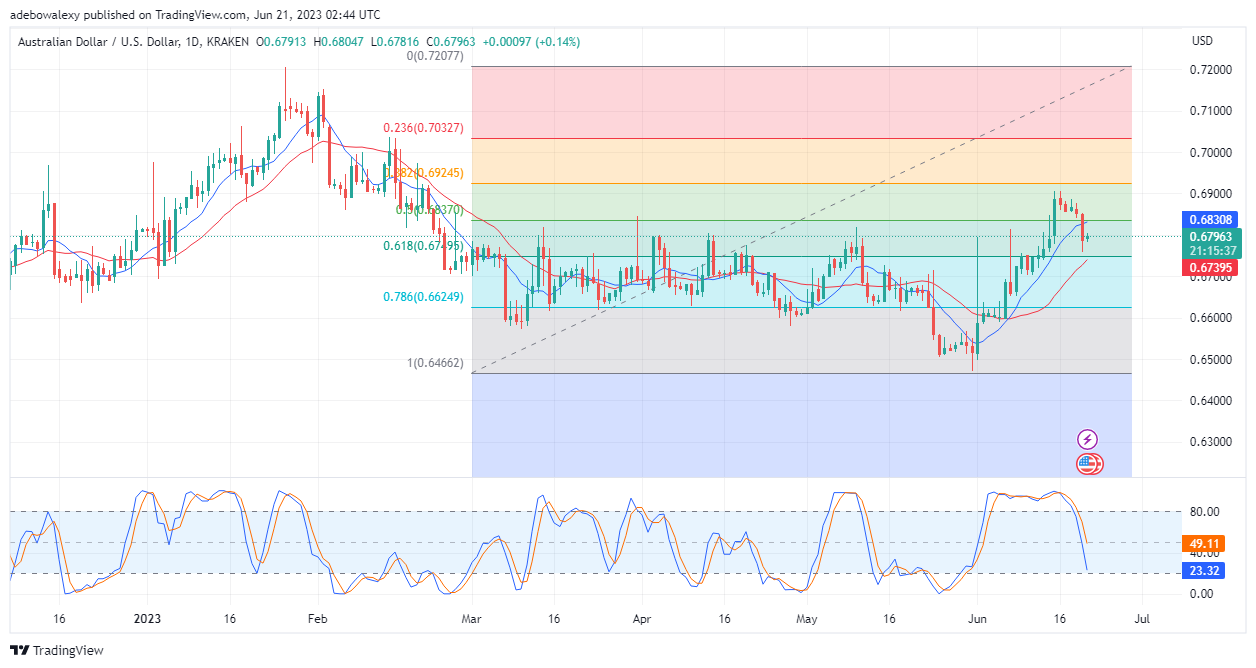
Task: Click the 0(0.72077) Fibonacci level label
Action: [435, 56]
